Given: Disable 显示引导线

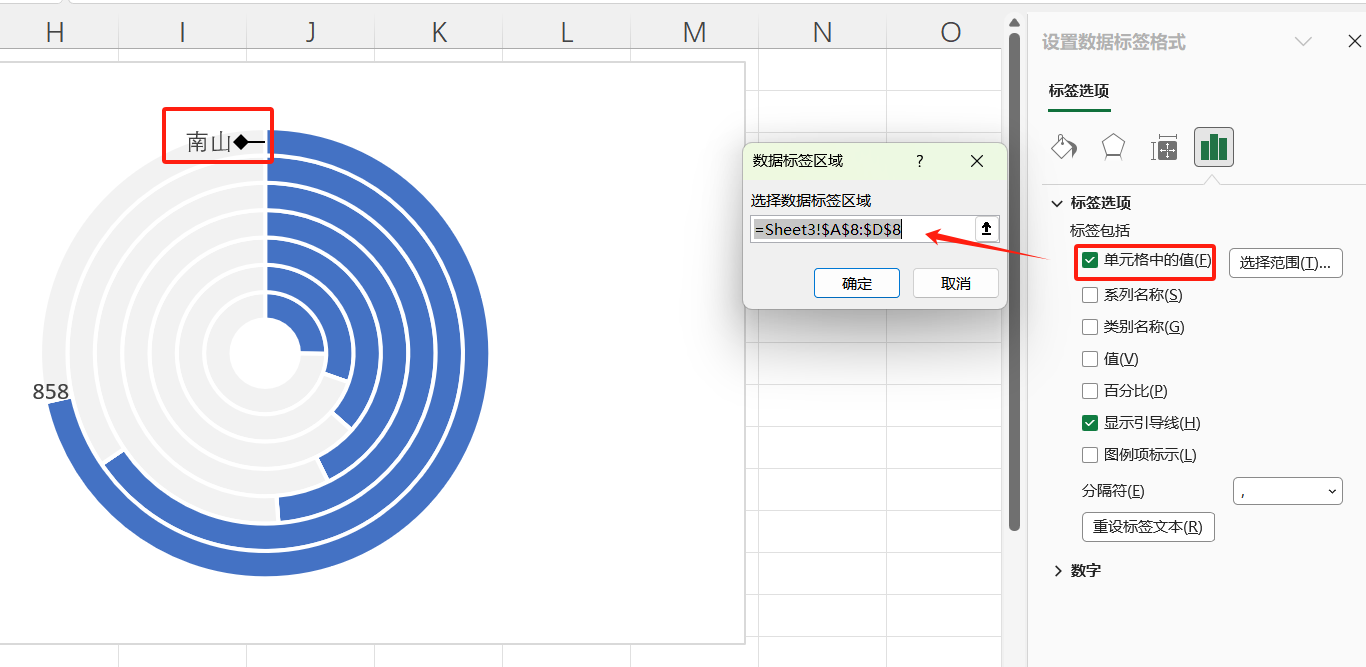Looking at the screenshot, I should [1089, 422].
